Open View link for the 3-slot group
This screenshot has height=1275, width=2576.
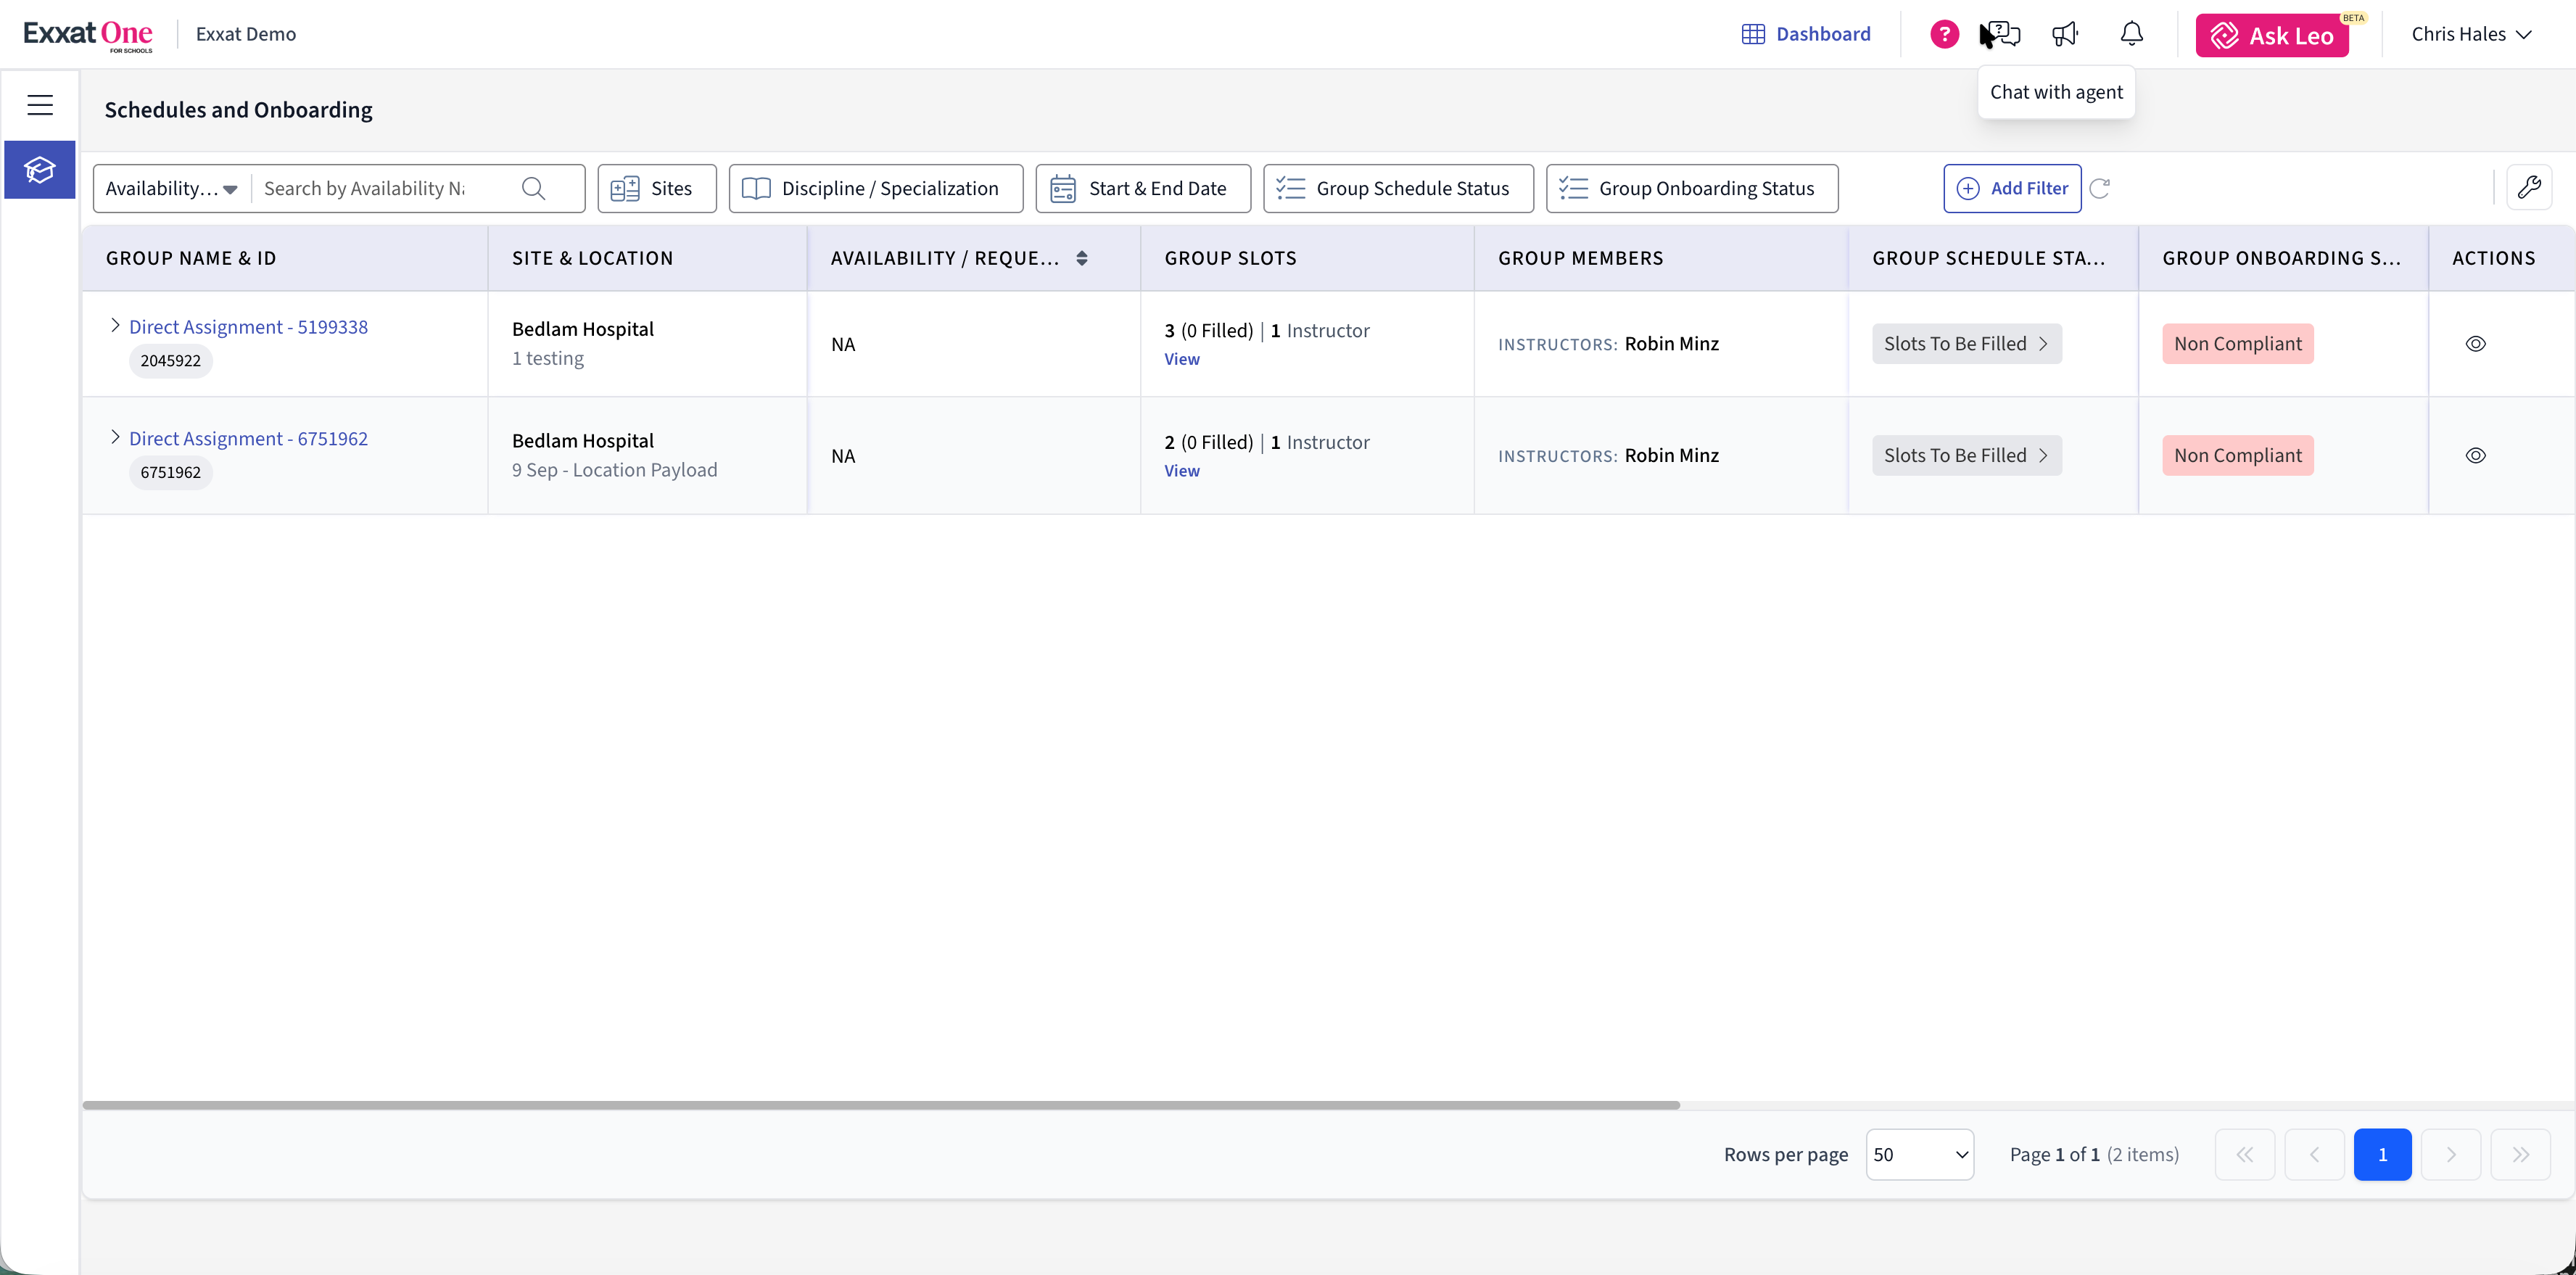tap(1182, 360)
